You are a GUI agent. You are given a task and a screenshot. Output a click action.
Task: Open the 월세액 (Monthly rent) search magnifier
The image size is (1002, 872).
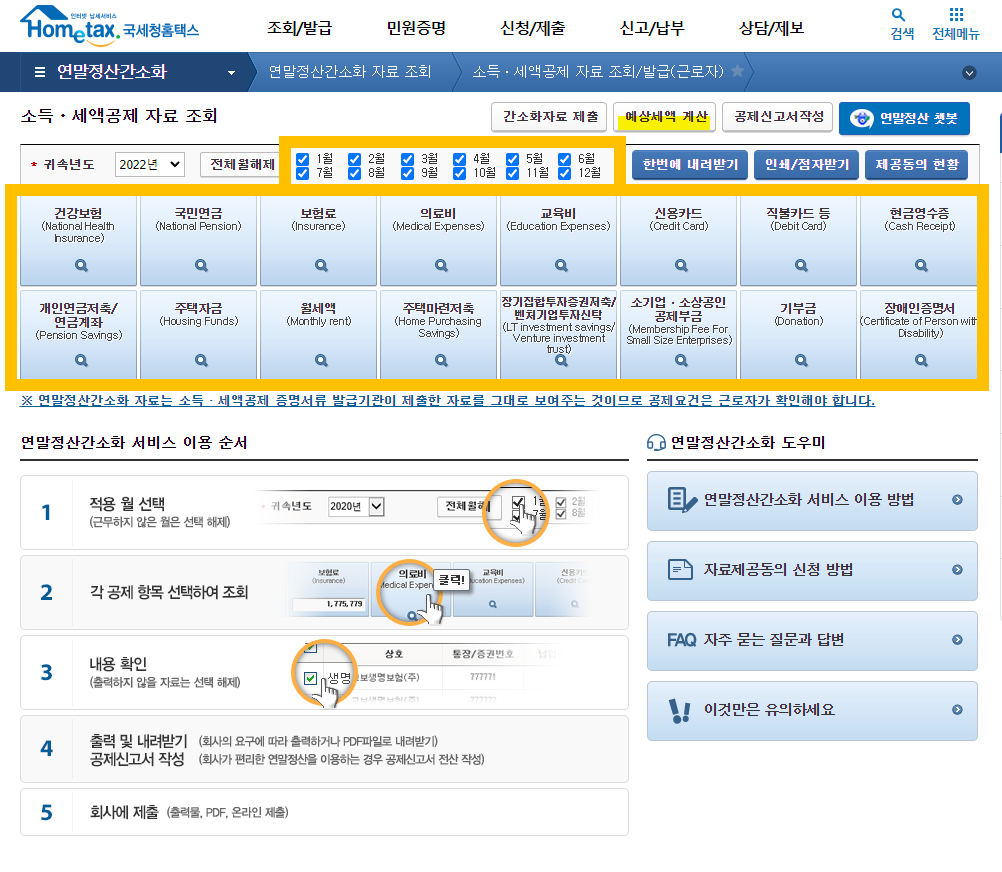point(318,359)
